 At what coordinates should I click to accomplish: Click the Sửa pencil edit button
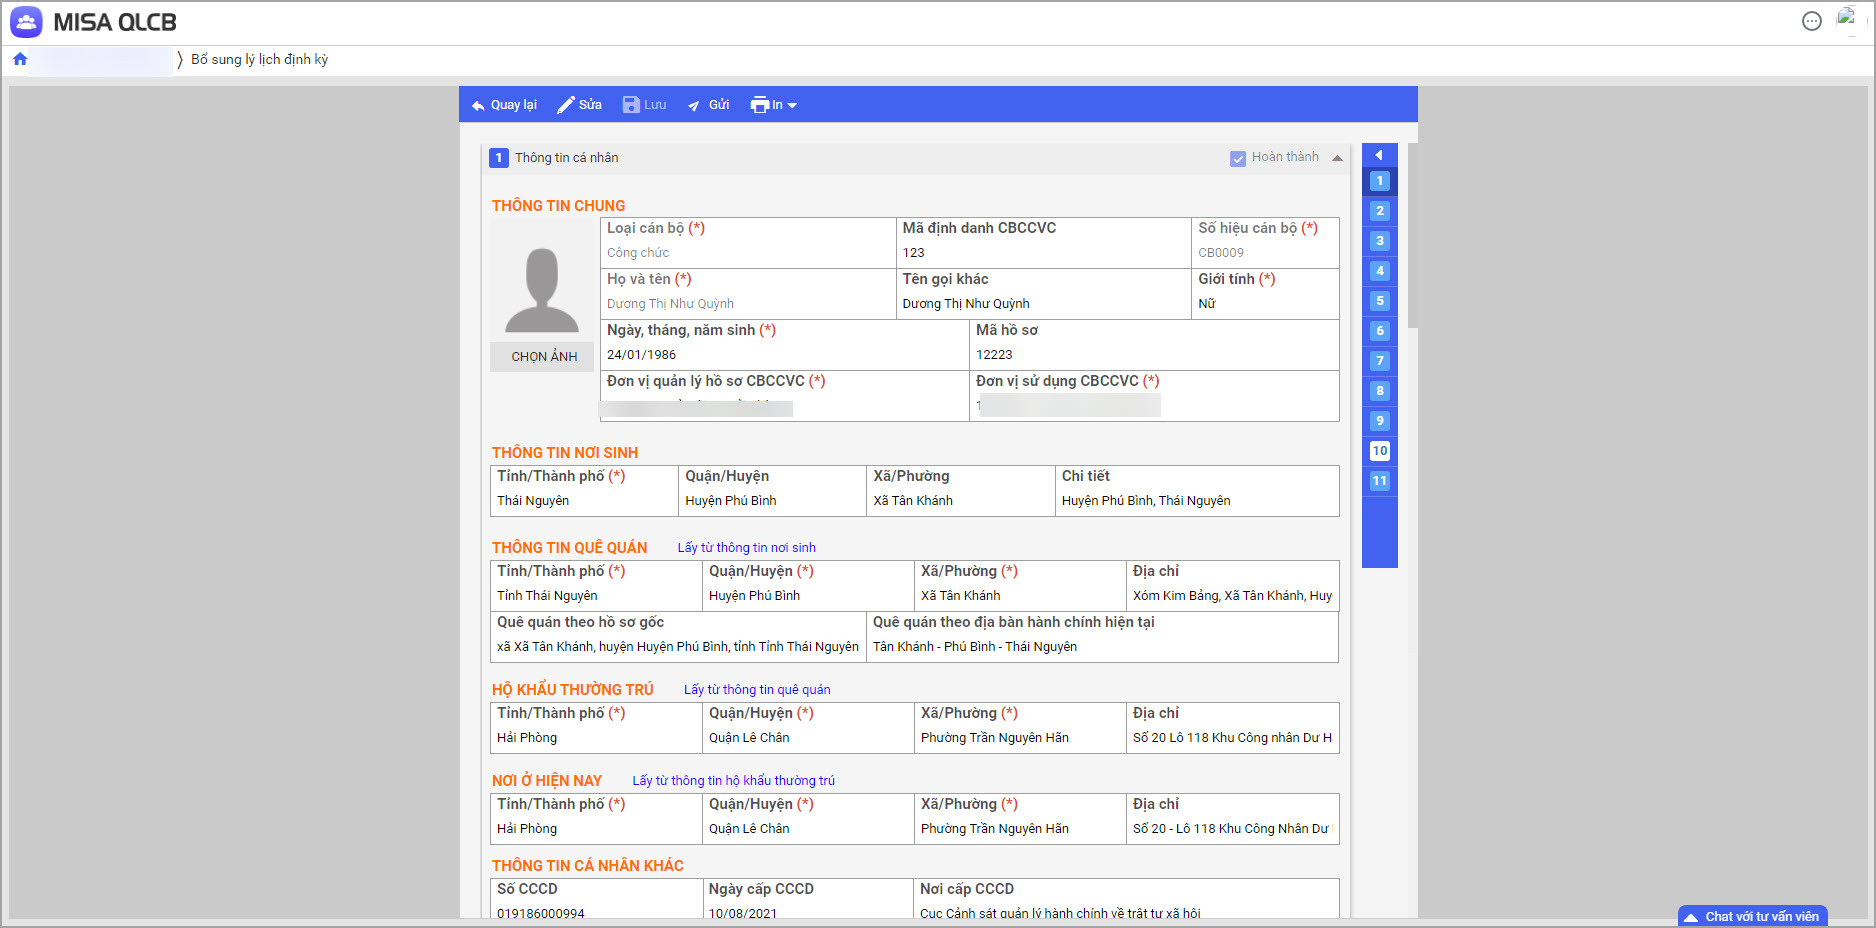[x=579, y=105]
